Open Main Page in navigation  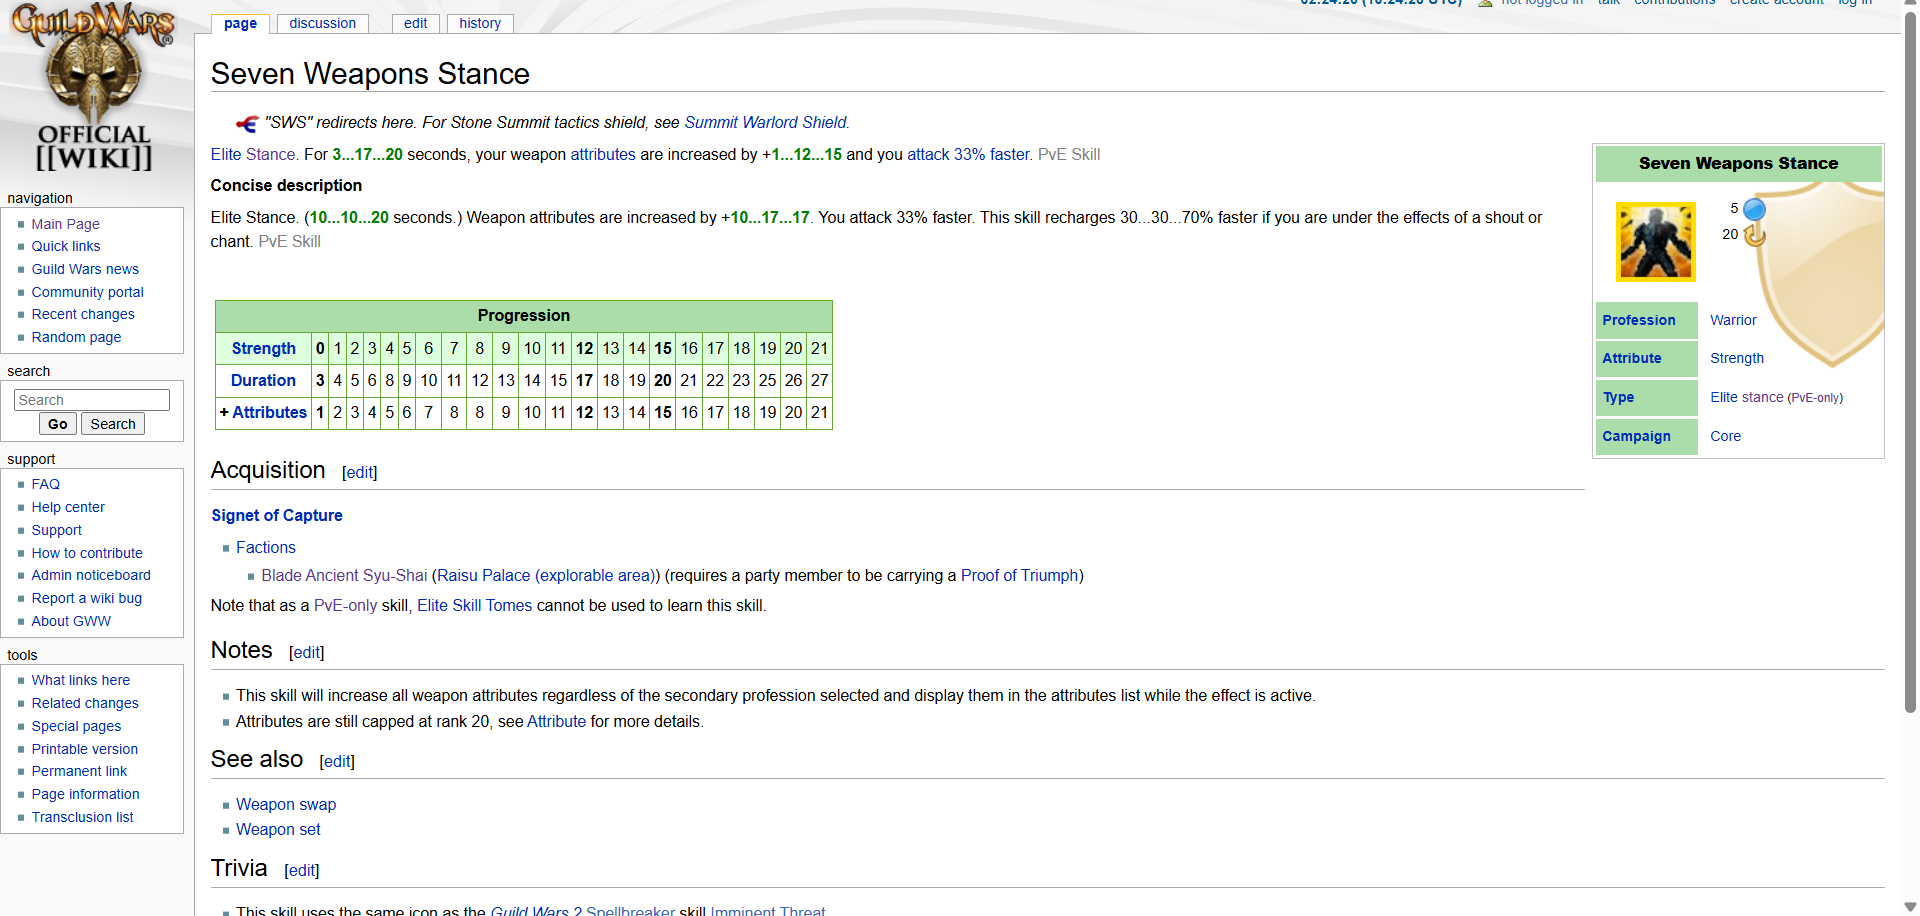click(65, 224)
